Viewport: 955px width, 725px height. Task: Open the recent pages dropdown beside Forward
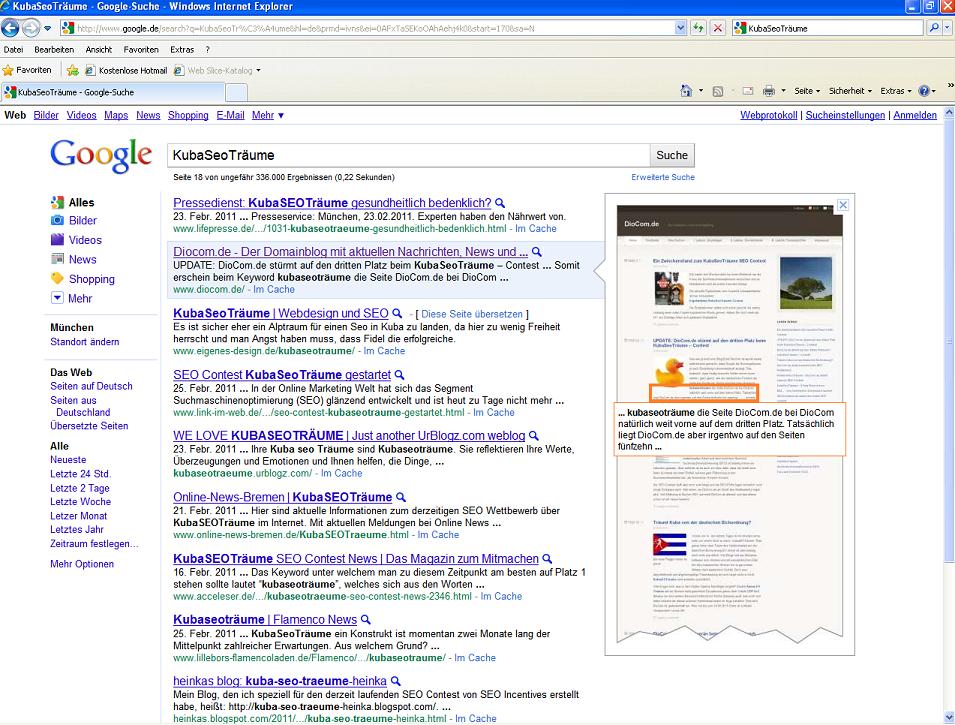click(x=48, y=28)
